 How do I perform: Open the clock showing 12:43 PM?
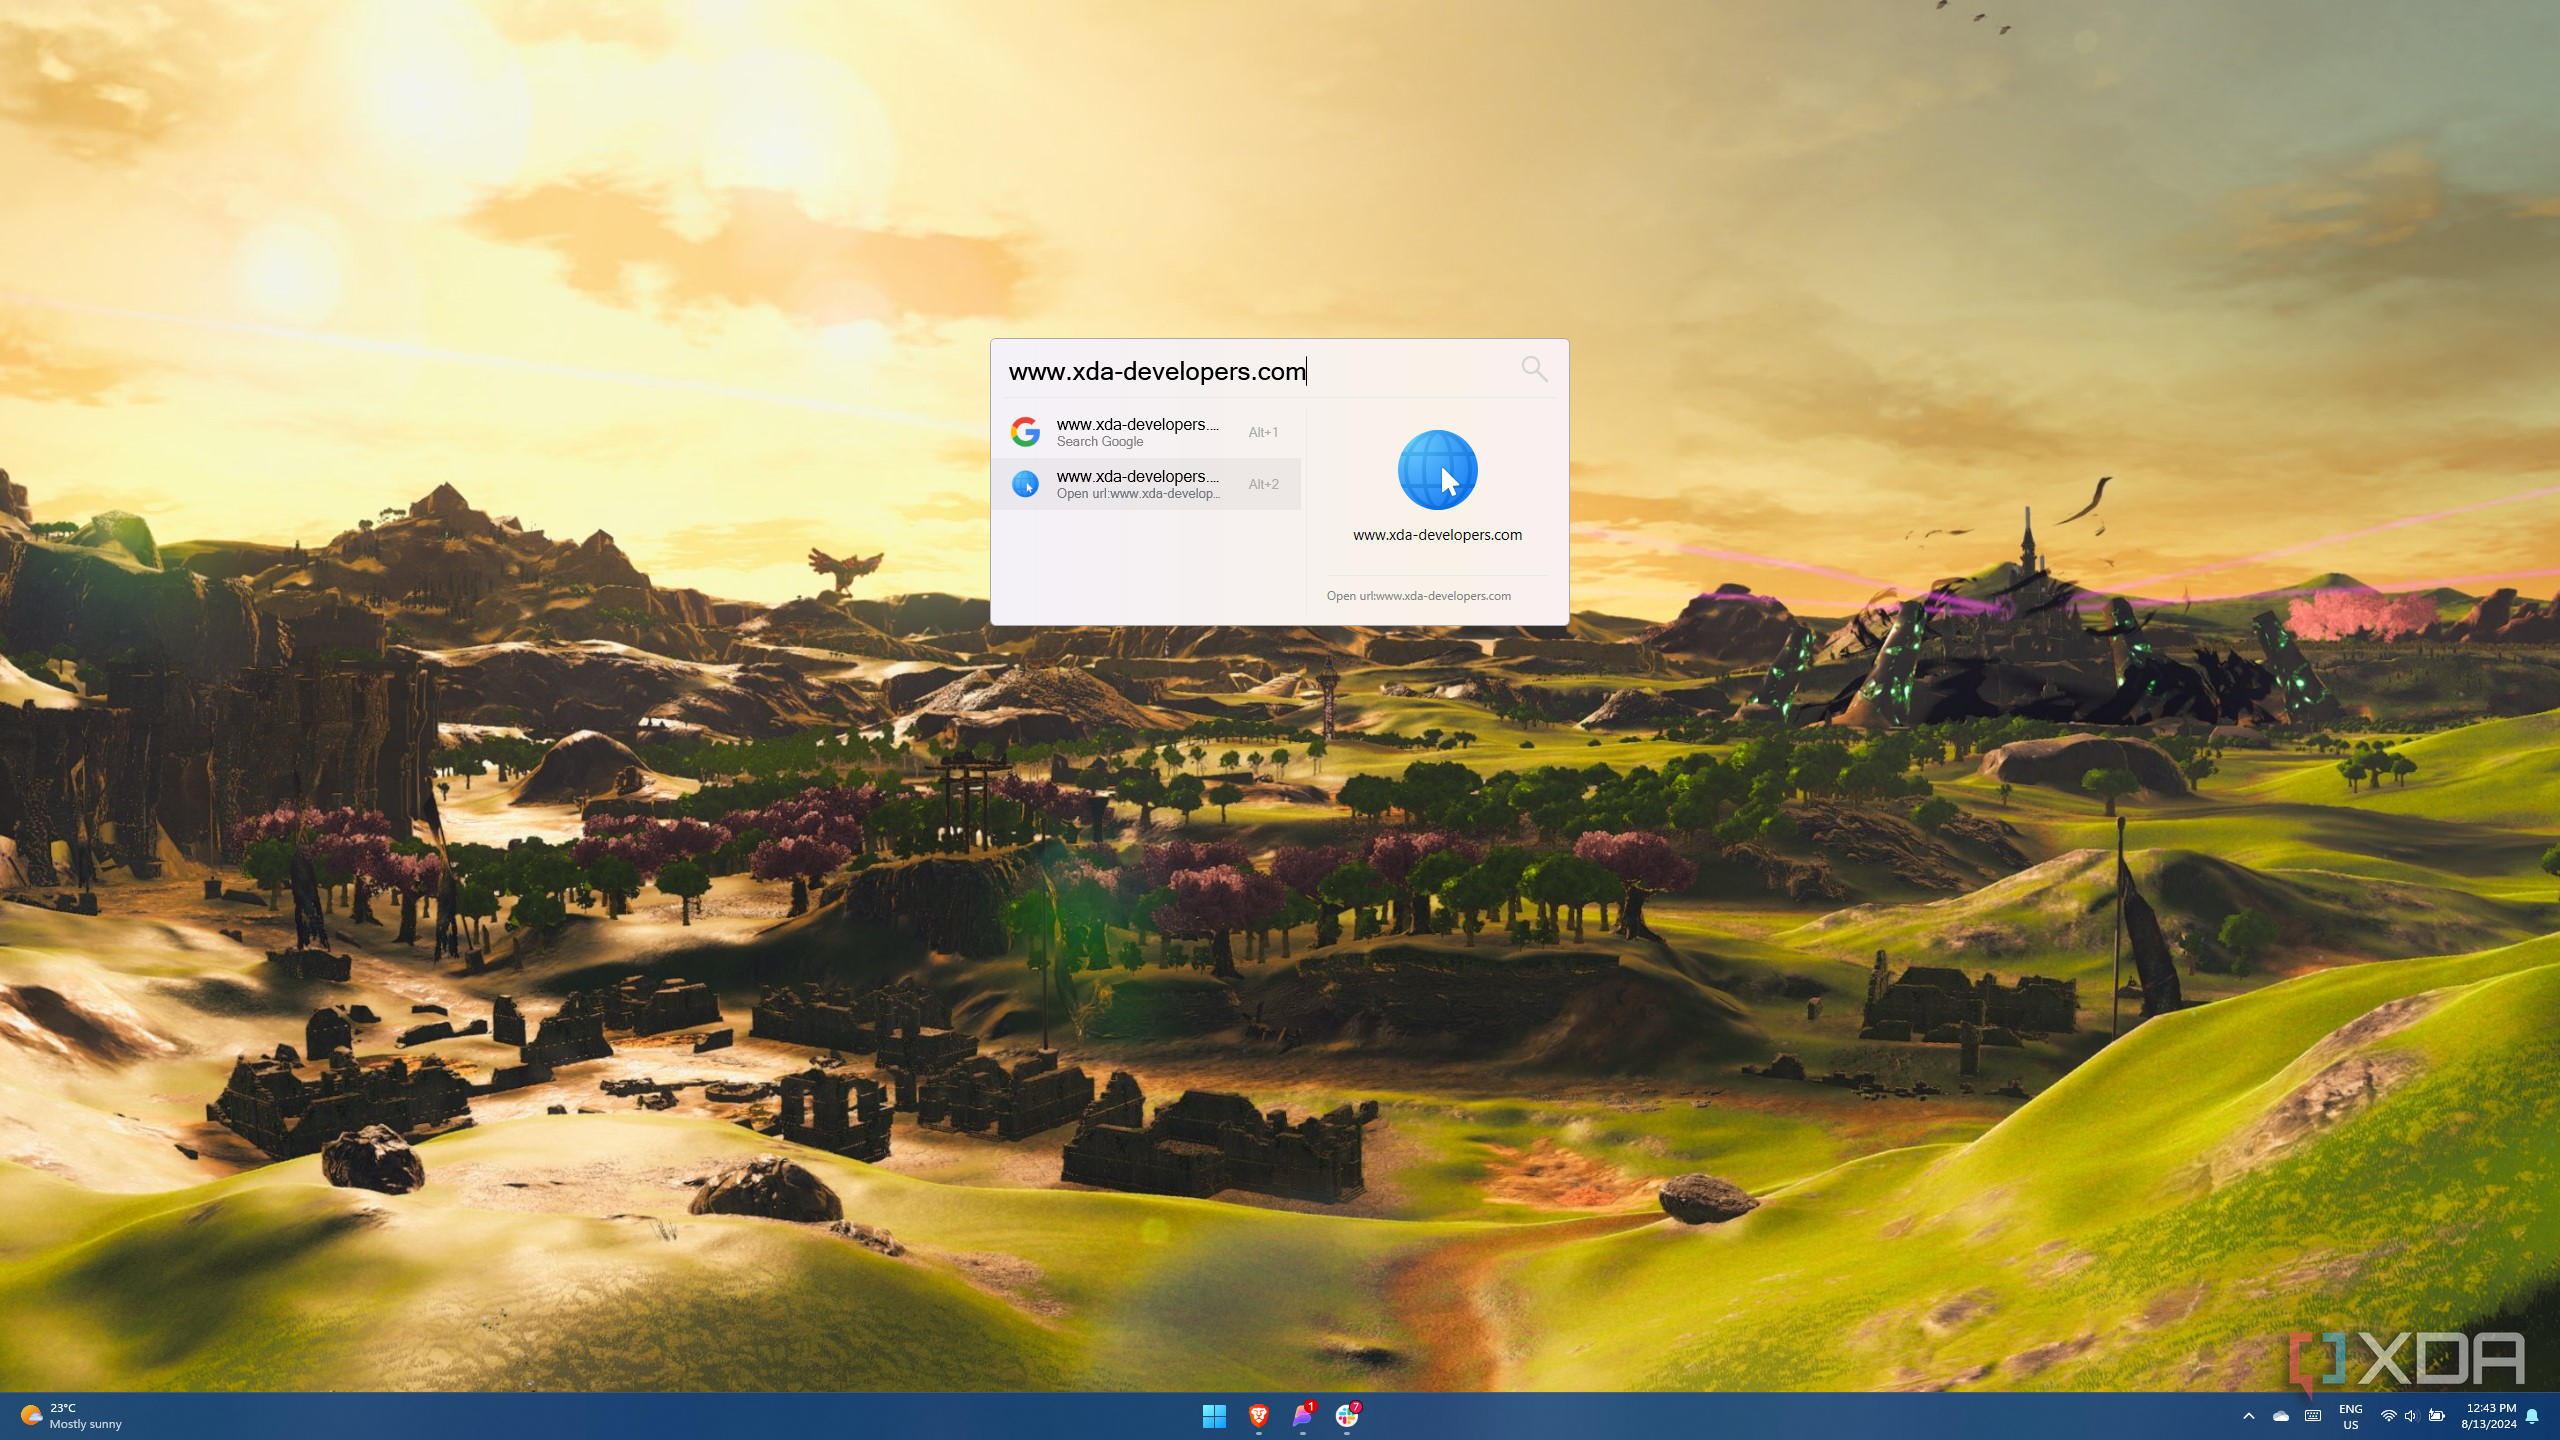[x=2489, y=1416]
